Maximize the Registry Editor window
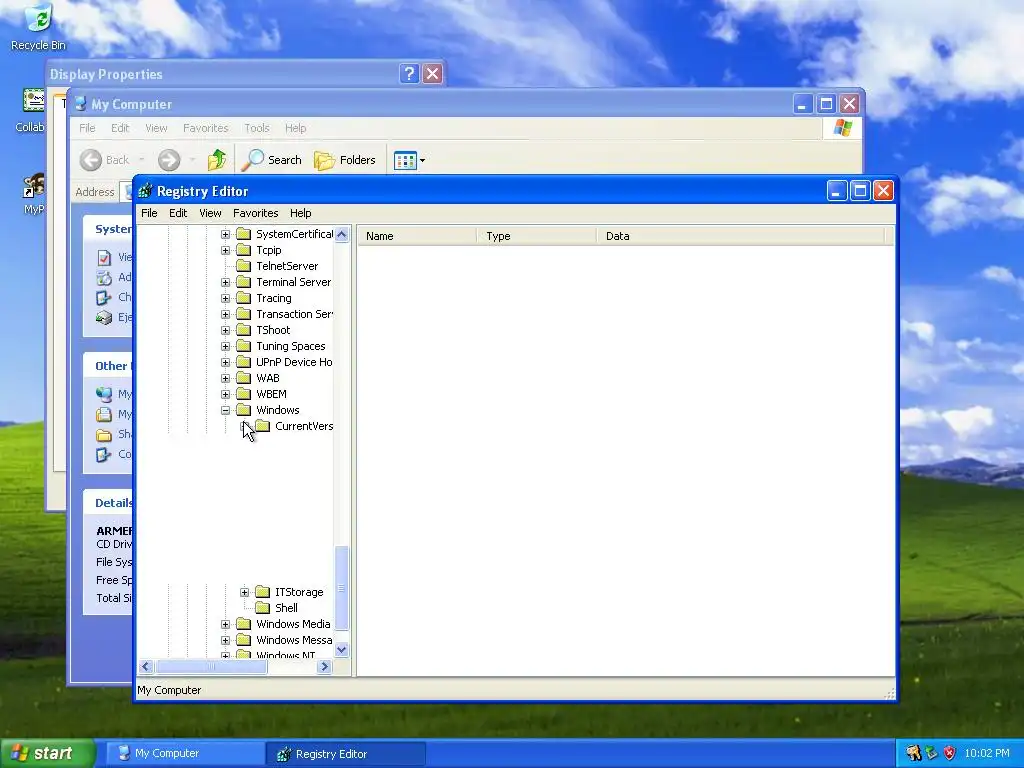 pyautogui.click(x=860, y=191)
